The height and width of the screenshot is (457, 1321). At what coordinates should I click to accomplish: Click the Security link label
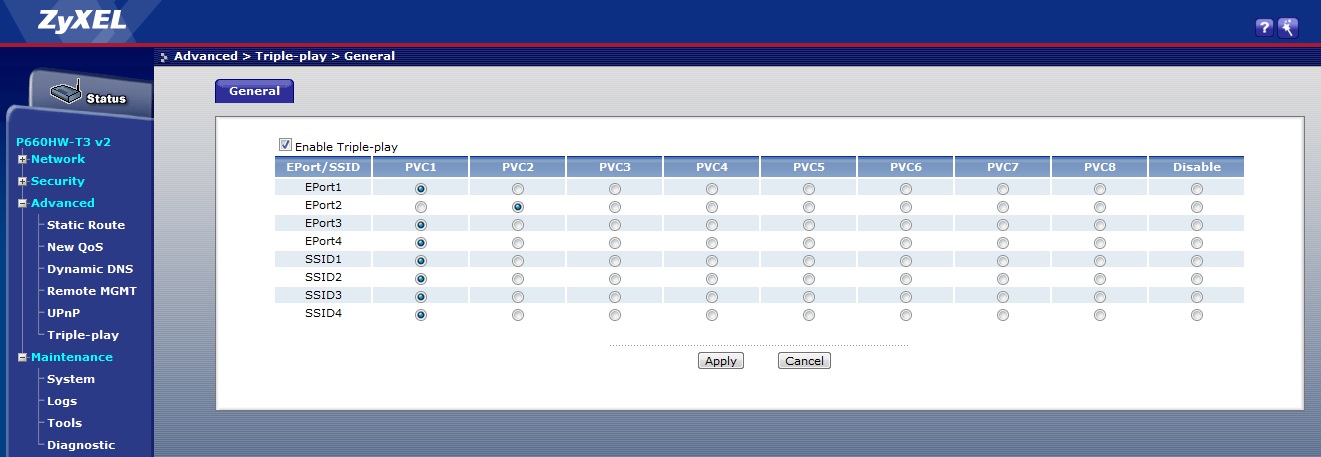(58, 181)
